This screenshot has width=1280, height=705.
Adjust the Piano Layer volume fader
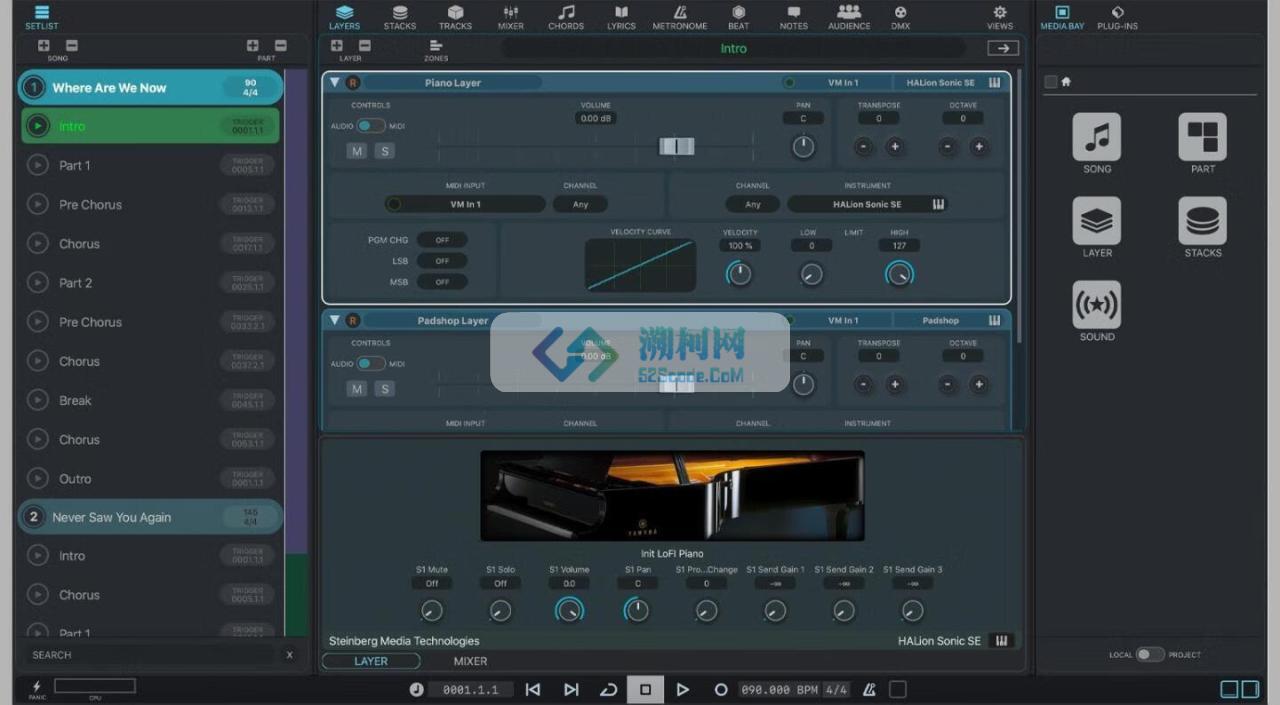click(677, 147)
